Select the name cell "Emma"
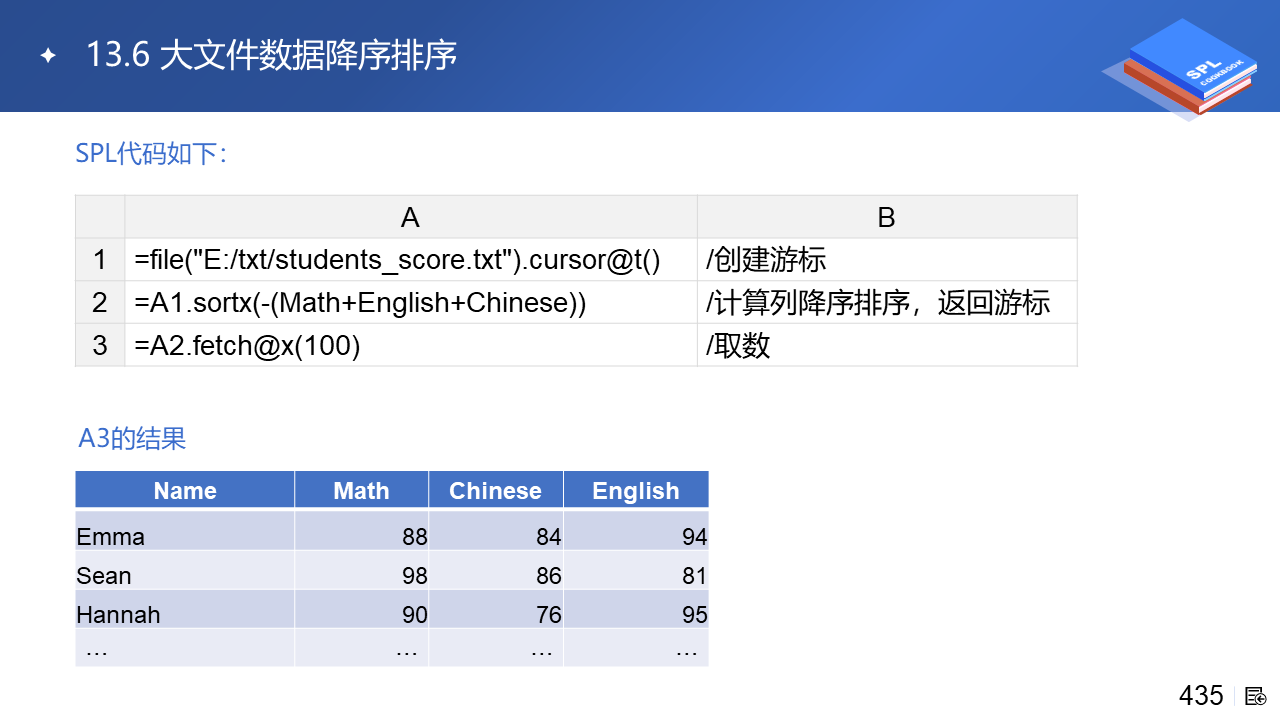The image size is (1280, 720). 185,531
